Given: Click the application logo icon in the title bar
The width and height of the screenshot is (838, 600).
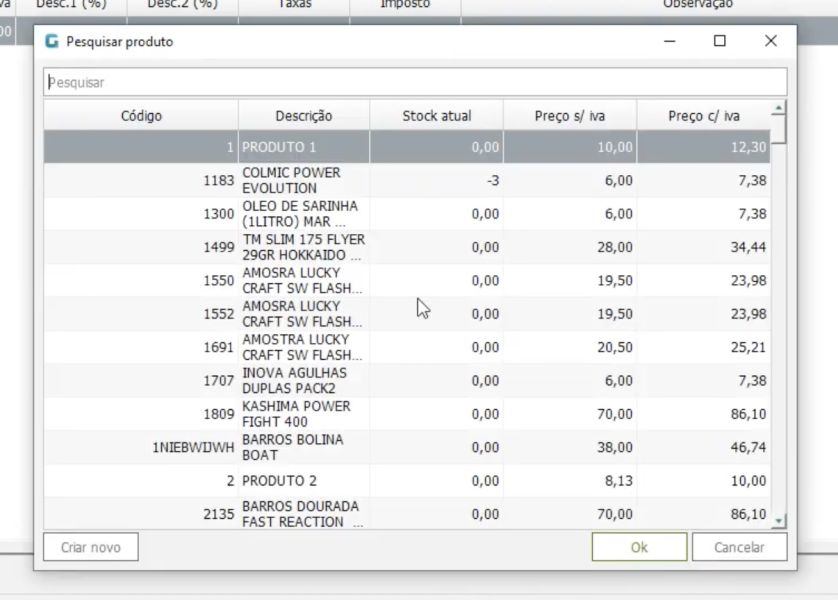Looking at the screenshot, I should tap(52, 42).
